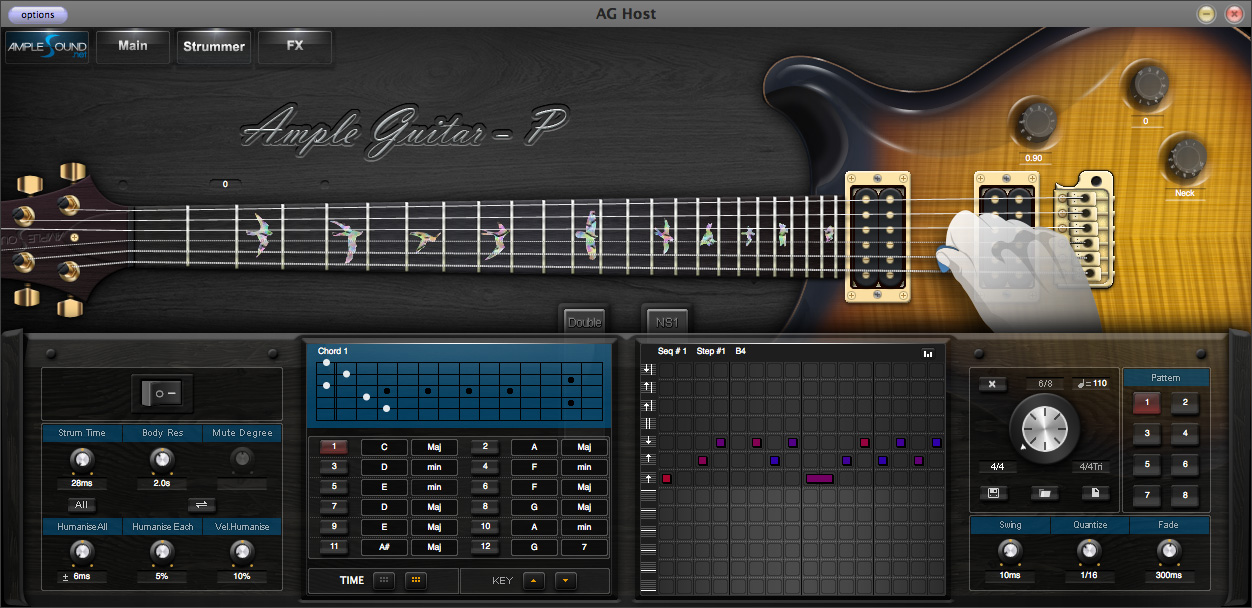Viewport: 1252px width, 608px height.
Task: Select chord slot 12 button
Action: pos(484,547)
